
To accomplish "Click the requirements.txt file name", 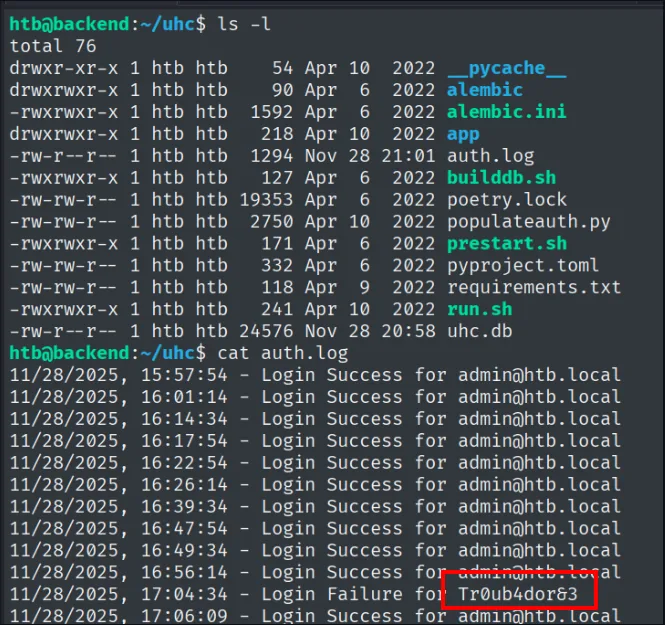I will coord(534,288).
